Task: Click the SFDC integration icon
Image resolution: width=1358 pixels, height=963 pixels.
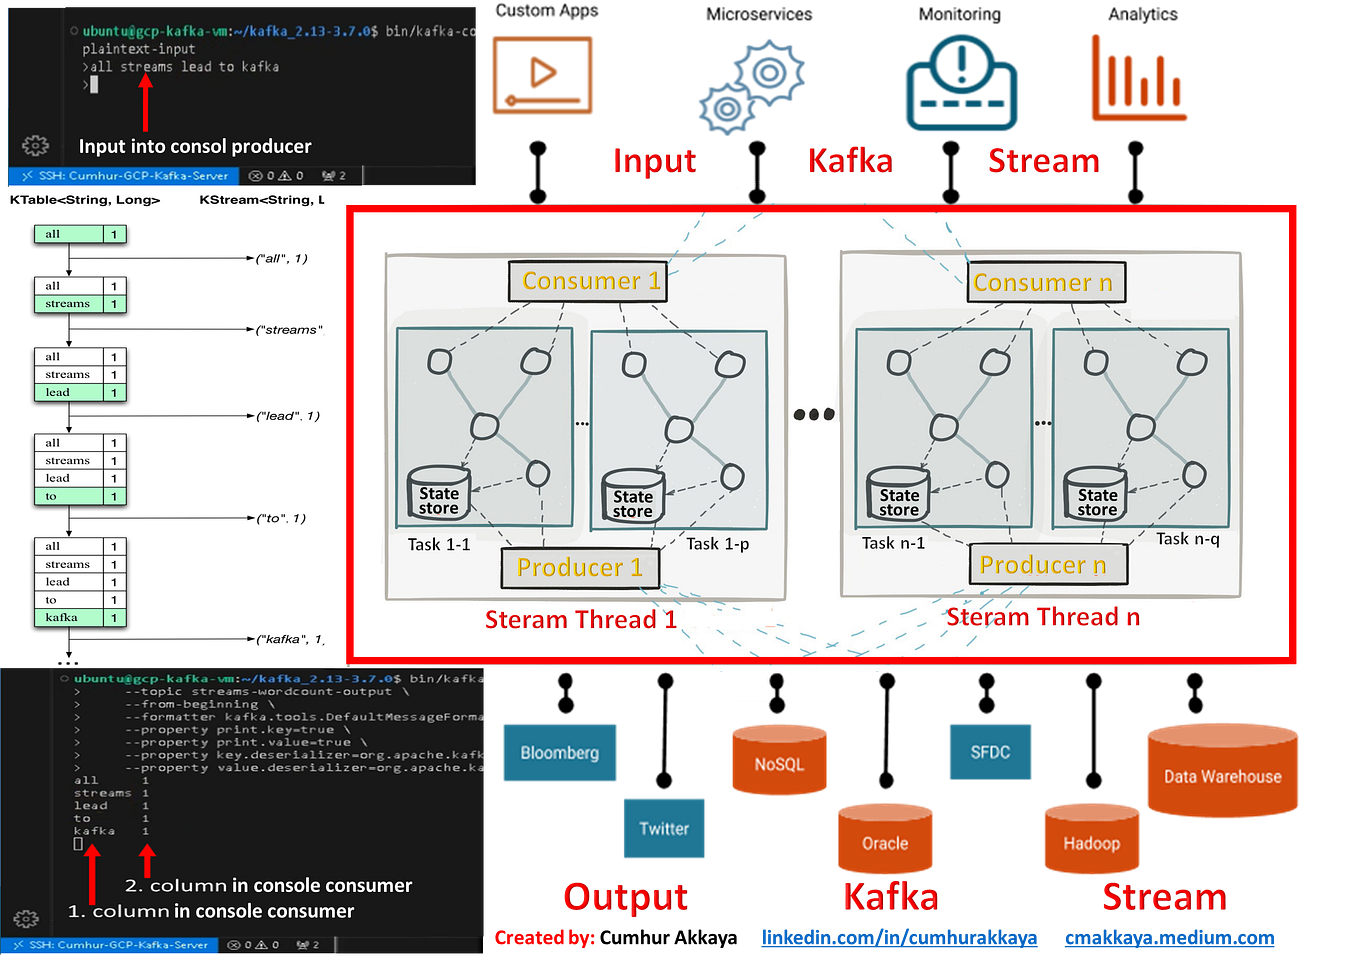Action: 990,753
